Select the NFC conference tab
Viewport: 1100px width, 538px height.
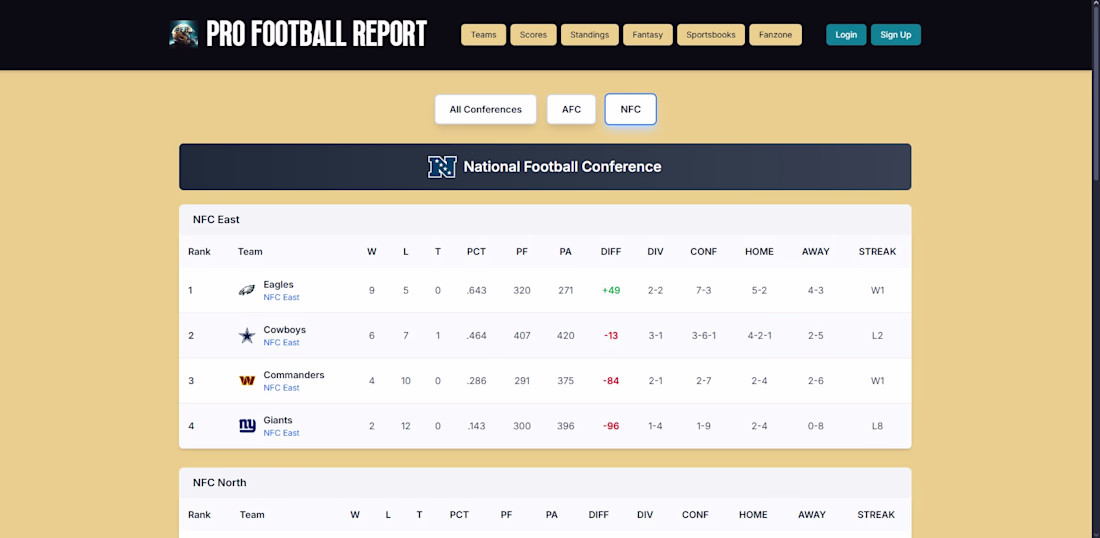pos(630,109)
